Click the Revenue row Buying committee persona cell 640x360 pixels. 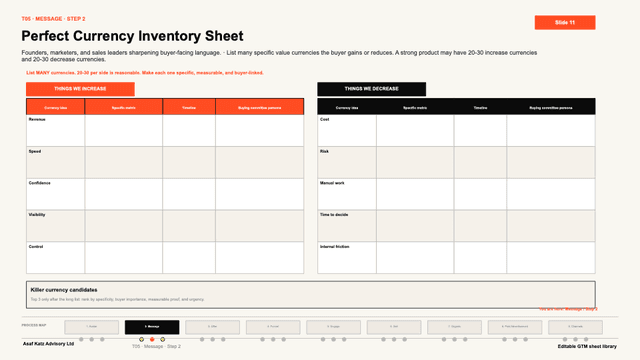click(x=260, y=131)
